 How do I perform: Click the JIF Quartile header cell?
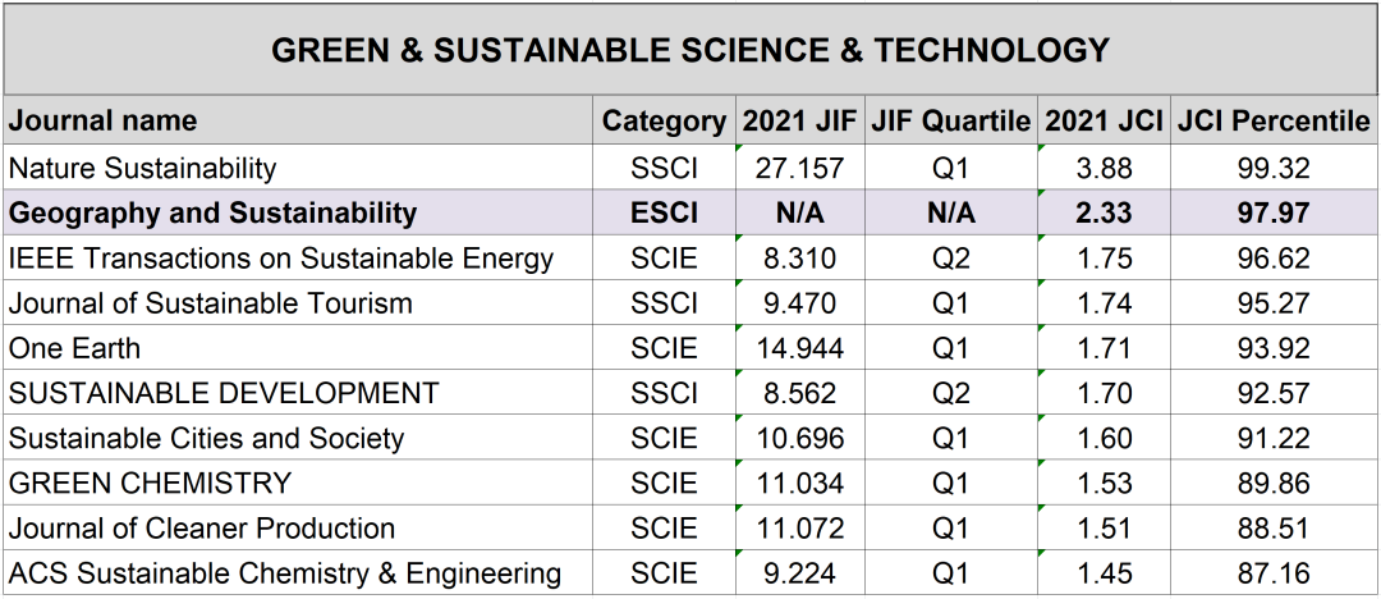950,121
